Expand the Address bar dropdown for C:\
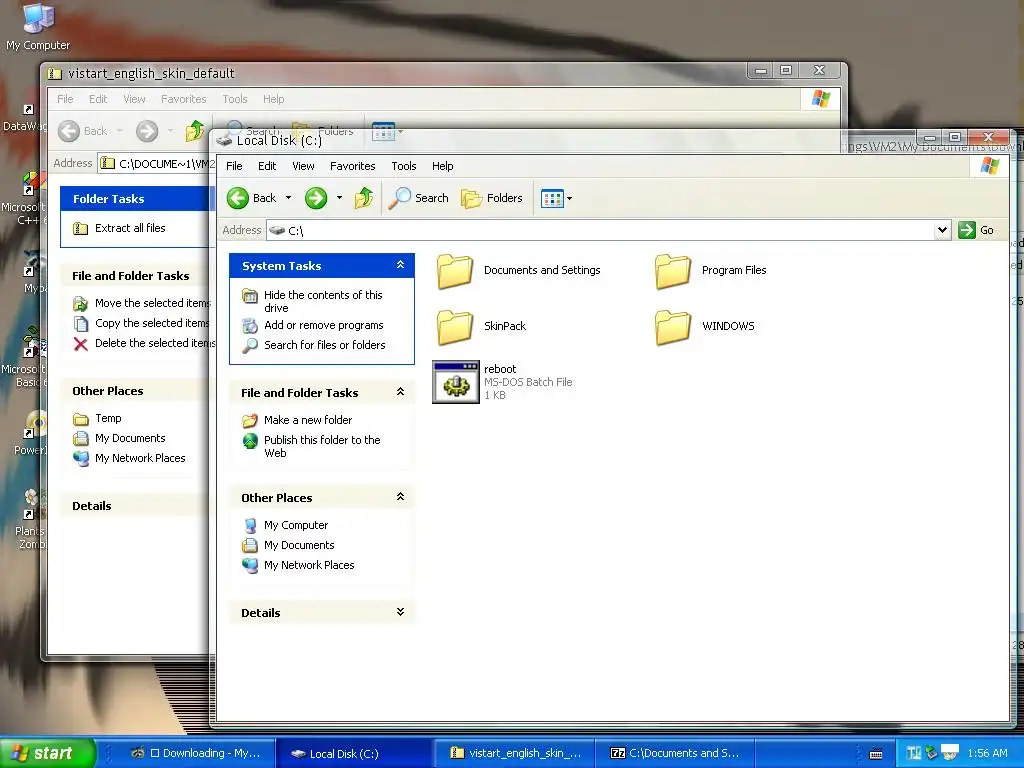1024x768 pixels. [x=942, y=230]
